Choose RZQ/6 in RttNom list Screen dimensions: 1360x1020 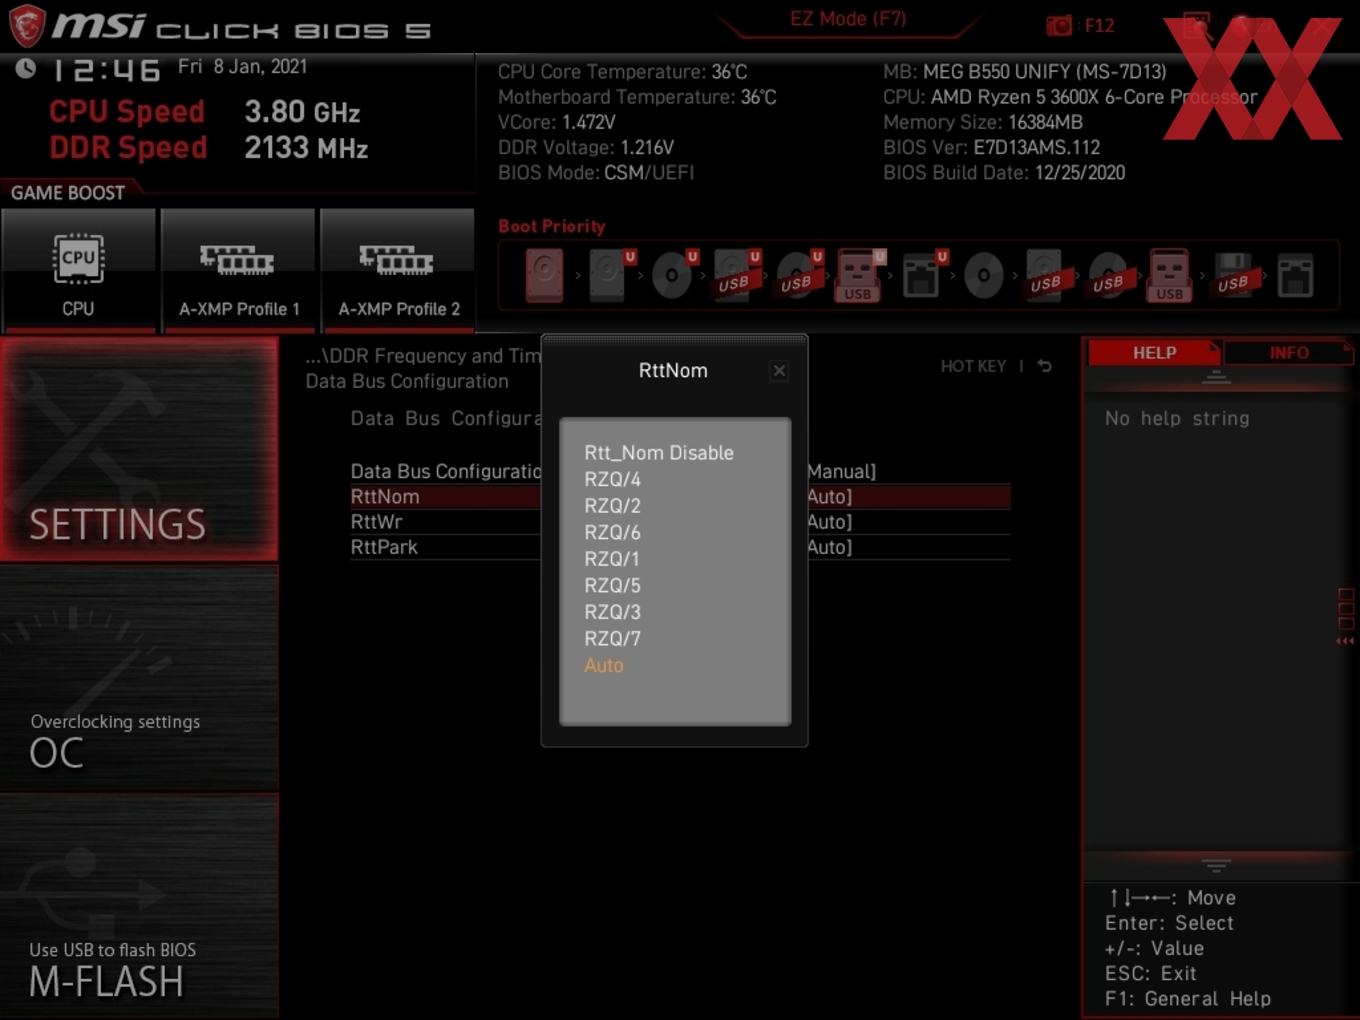click(x=612, y=533)
